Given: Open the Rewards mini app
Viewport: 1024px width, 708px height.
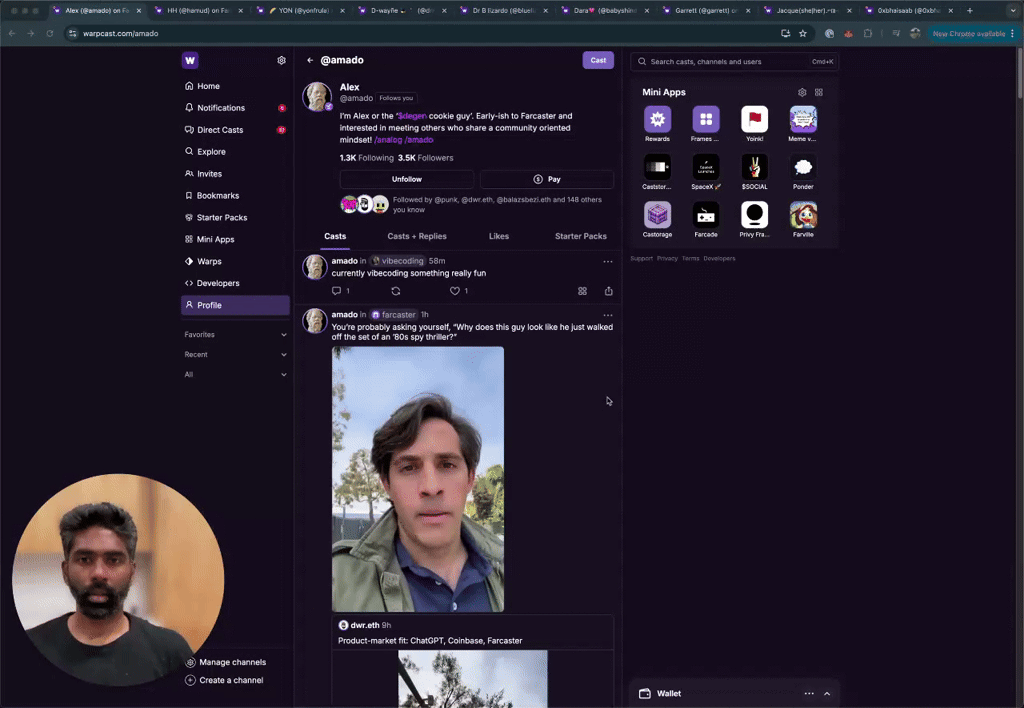Looking at the screenshot, I should pyautogui.click(x=657, y=120).
